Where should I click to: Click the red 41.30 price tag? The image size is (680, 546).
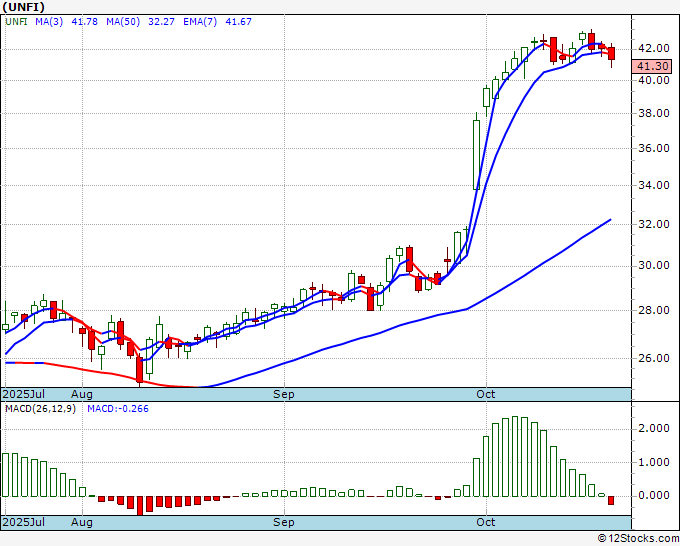(652, 66)
